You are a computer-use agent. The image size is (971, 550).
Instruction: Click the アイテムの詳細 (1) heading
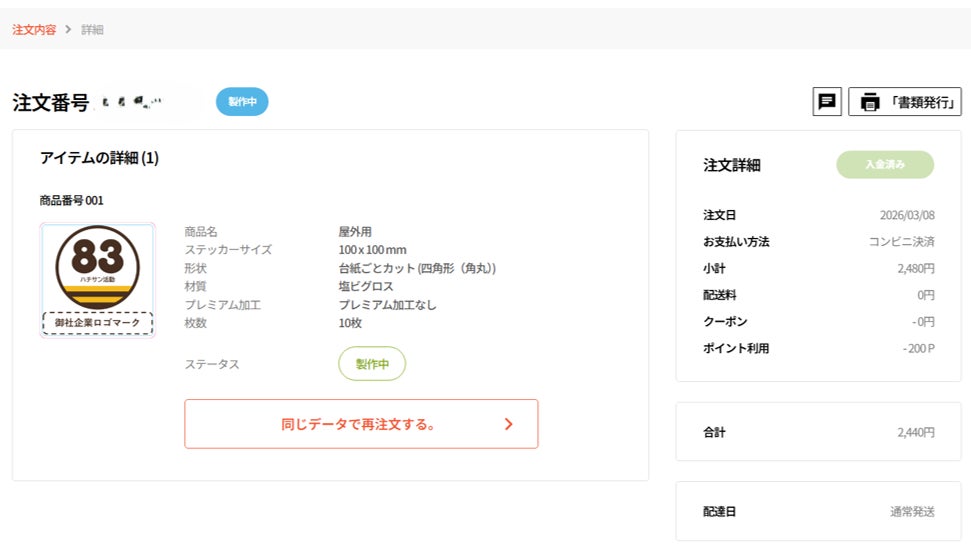(99, 158)
